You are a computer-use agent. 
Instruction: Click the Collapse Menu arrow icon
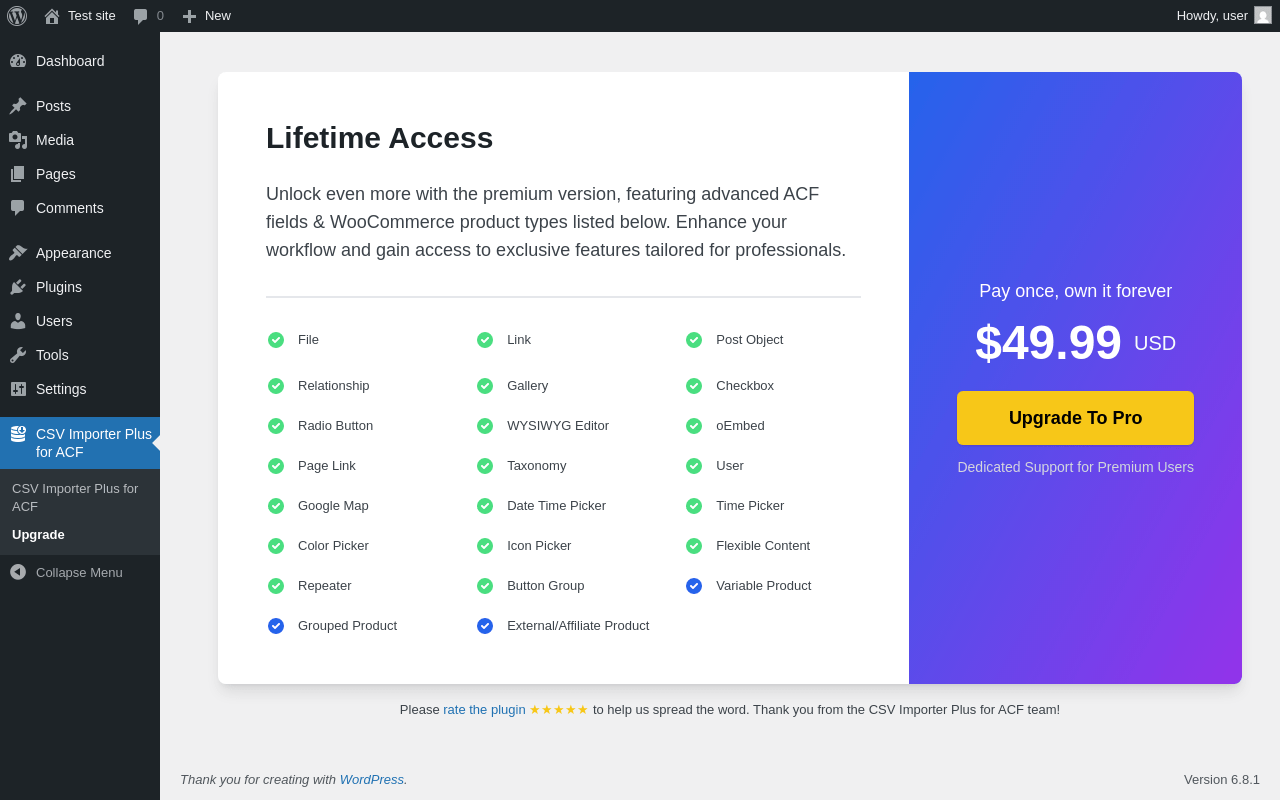[x=18, y=572]
